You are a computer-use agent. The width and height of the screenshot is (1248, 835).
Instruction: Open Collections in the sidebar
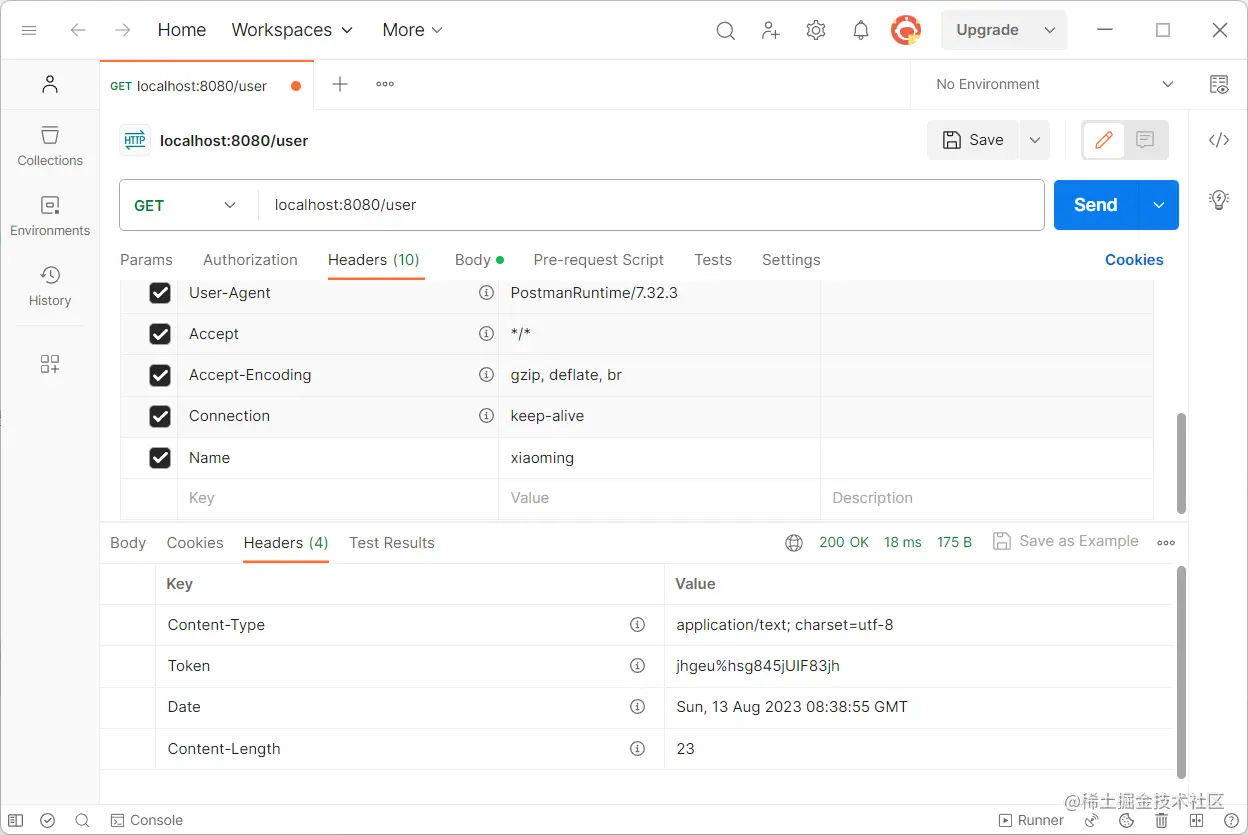[50, 146]
